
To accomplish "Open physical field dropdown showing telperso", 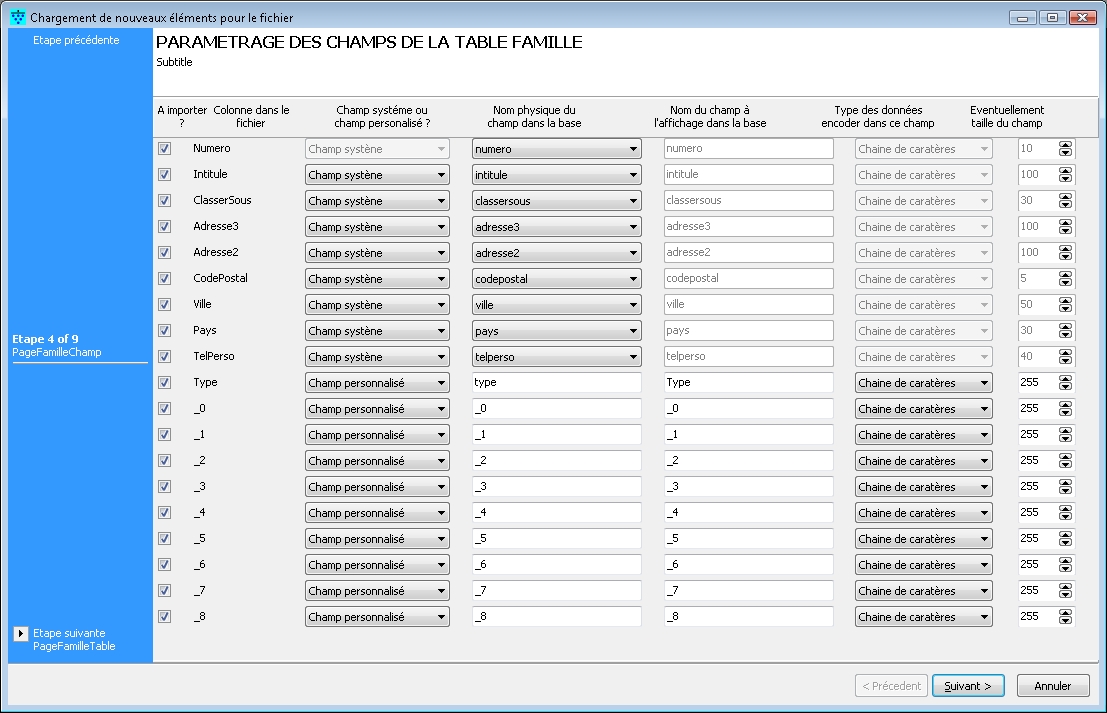I will click(x=556, y=357).
